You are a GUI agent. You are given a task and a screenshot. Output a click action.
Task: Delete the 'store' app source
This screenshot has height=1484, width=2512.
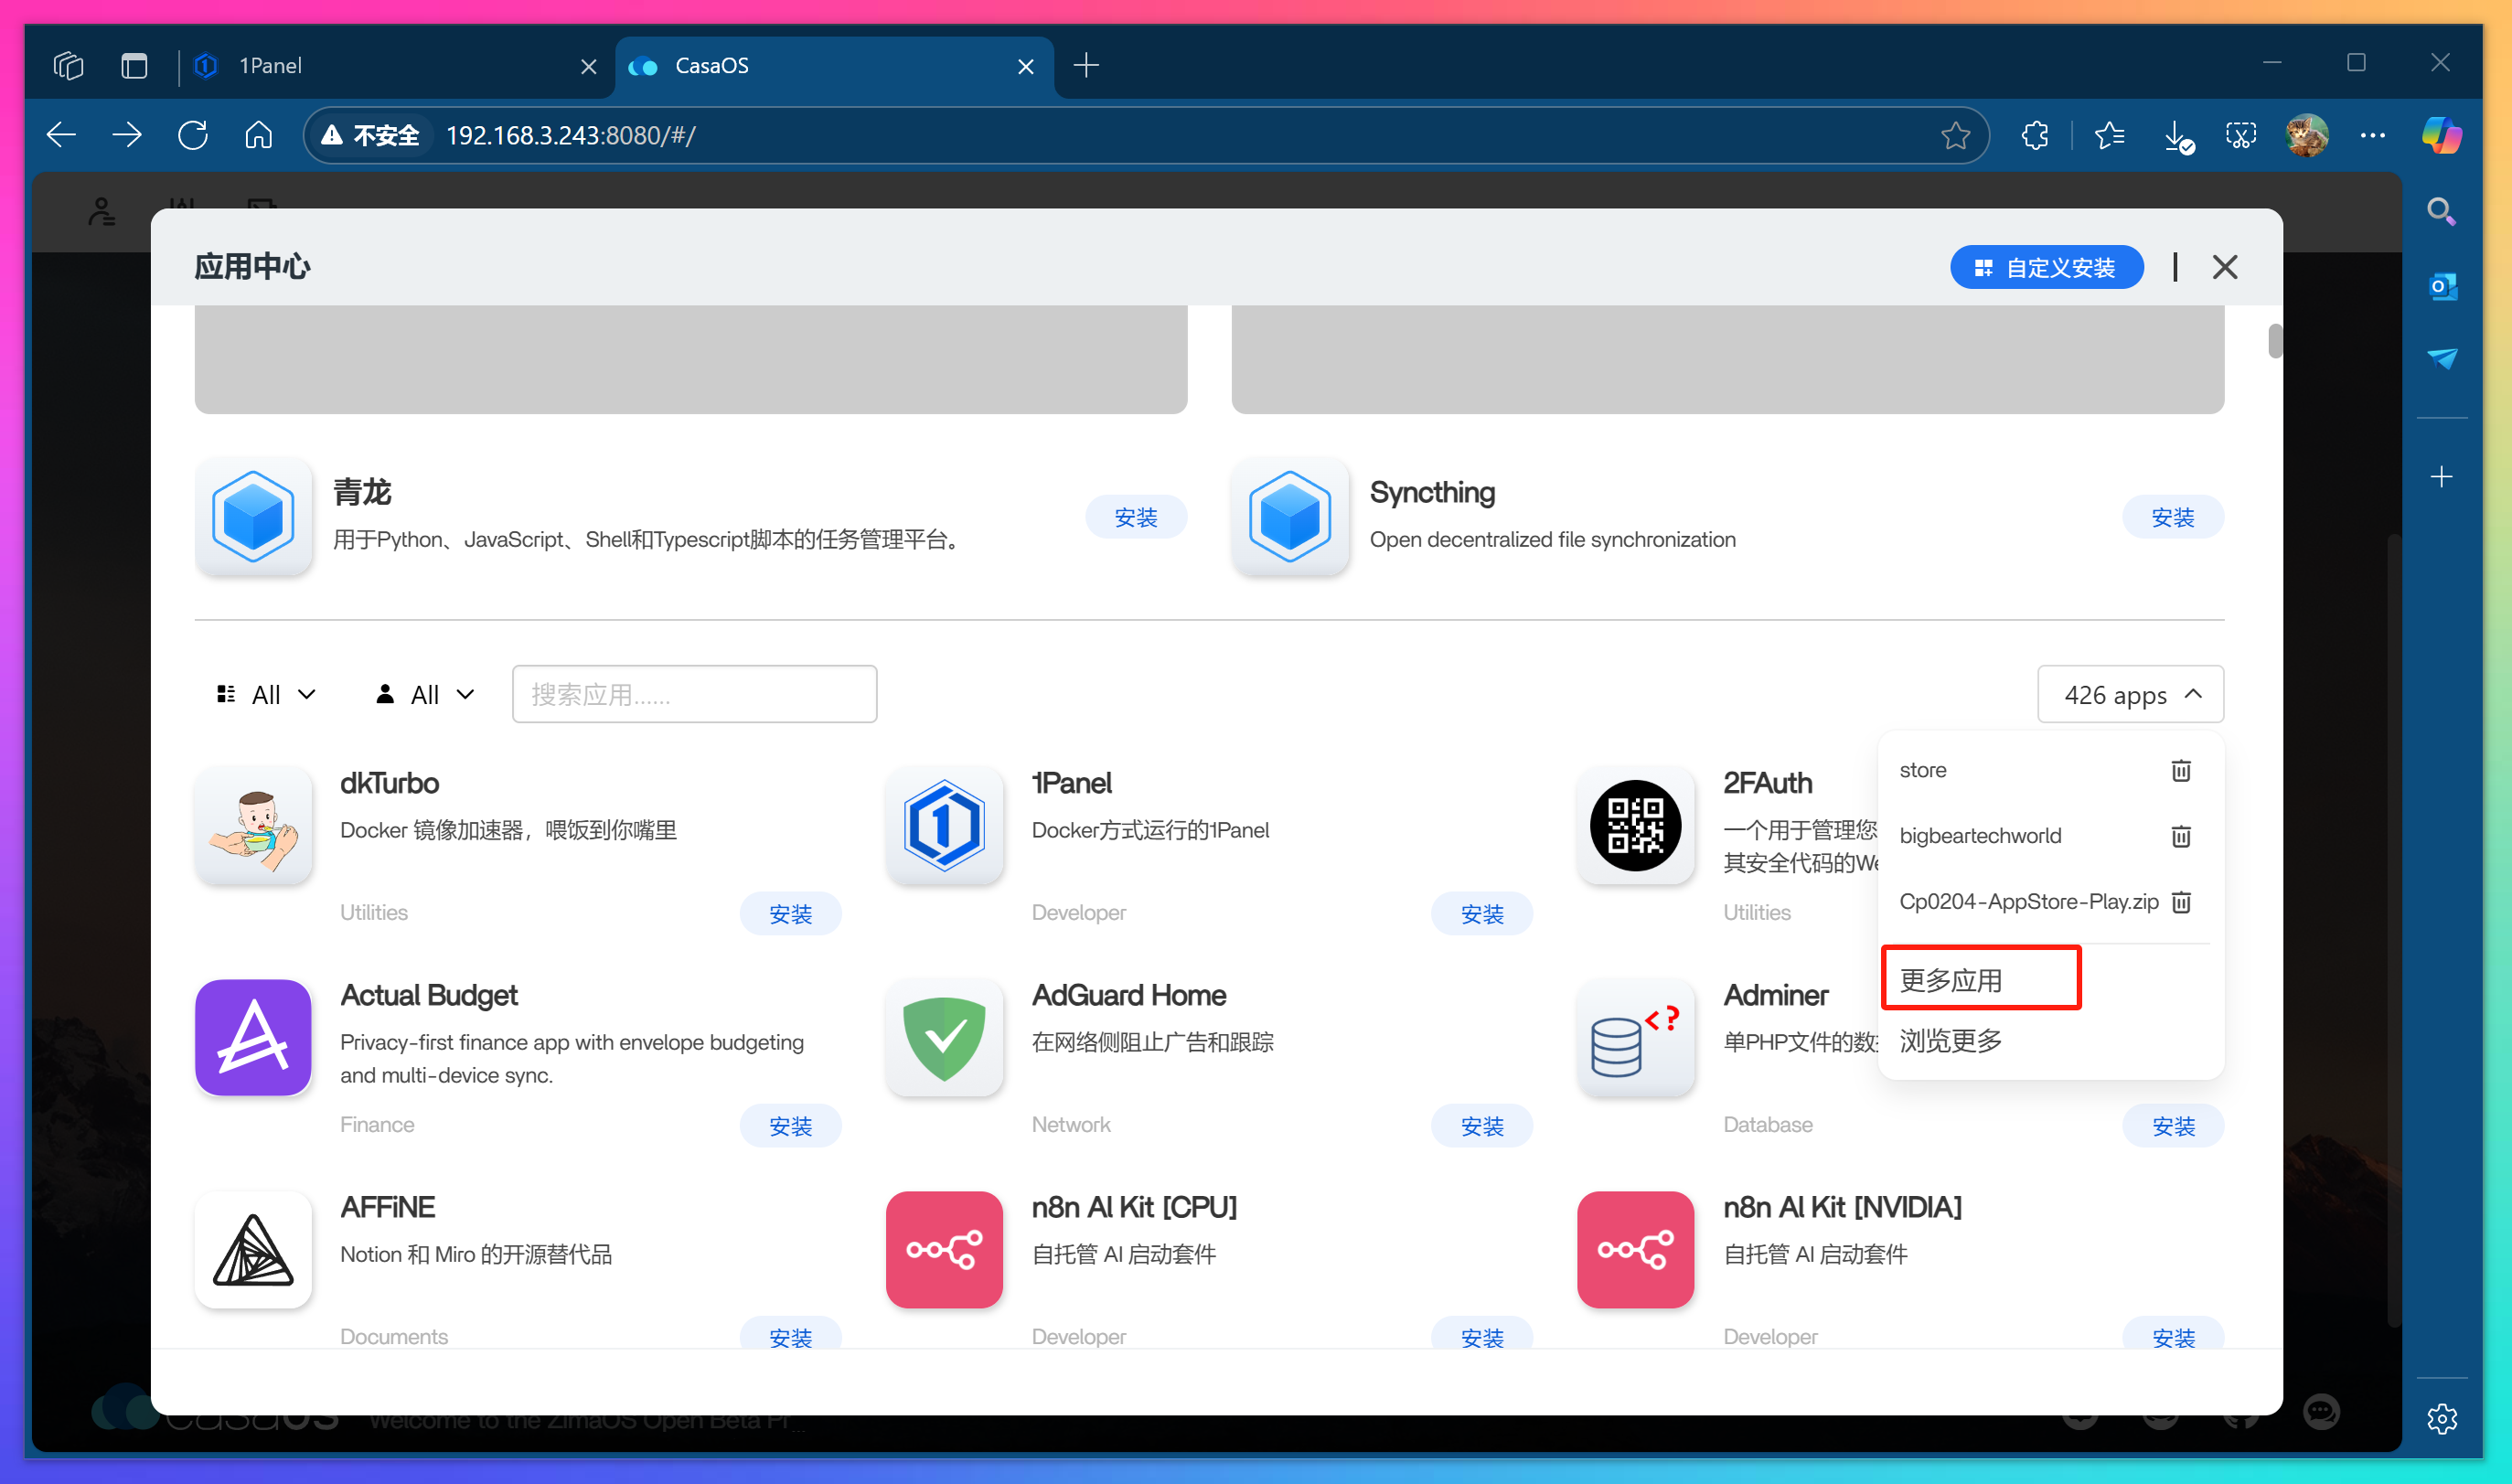pos(2181,770)
